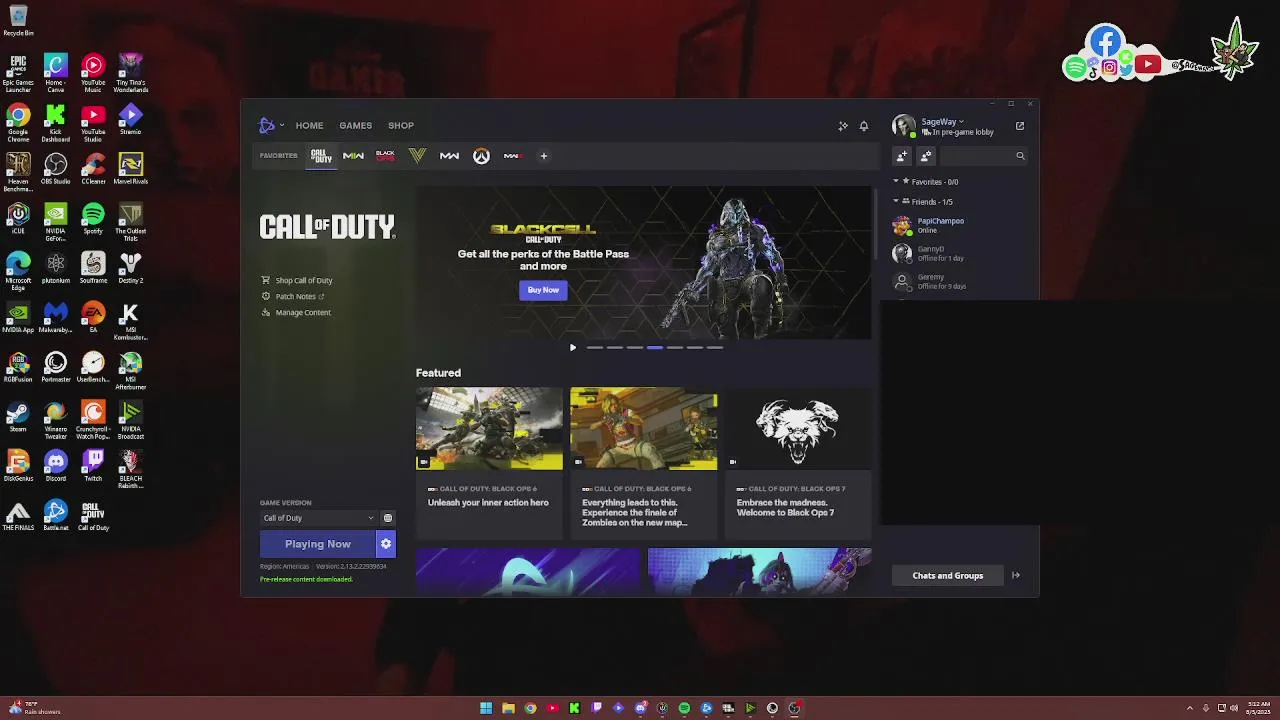Click the Add a Friend icon
The image size is (1280, 720).
click(x=902, y=156)
